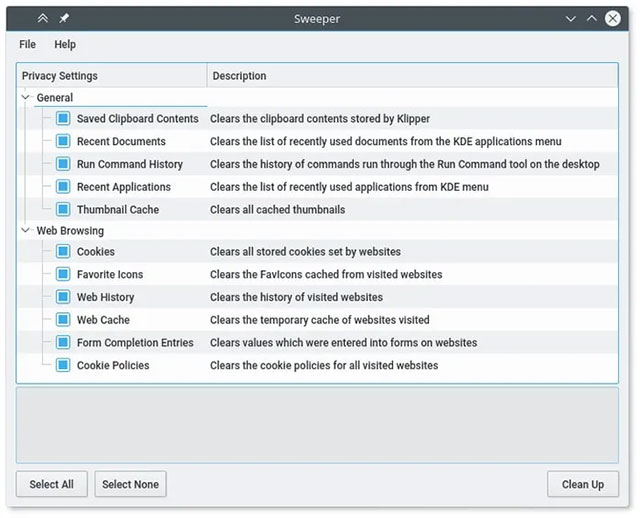Maximize the Sweeper window
The image size is (640, 518).
592,18
